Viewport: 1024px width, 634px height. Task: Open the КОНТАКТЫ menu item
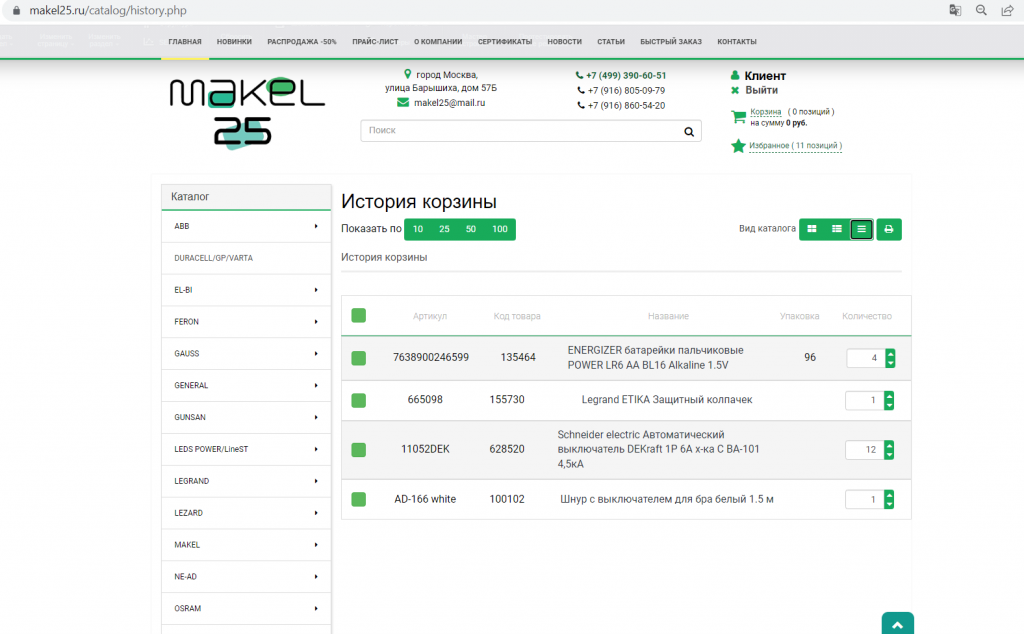point(737,42)
